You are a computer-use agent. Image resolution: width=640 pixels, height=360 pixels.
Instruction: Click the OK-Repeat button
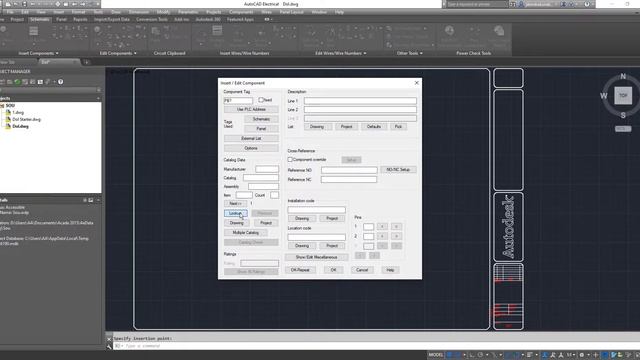tap(300, 270)
